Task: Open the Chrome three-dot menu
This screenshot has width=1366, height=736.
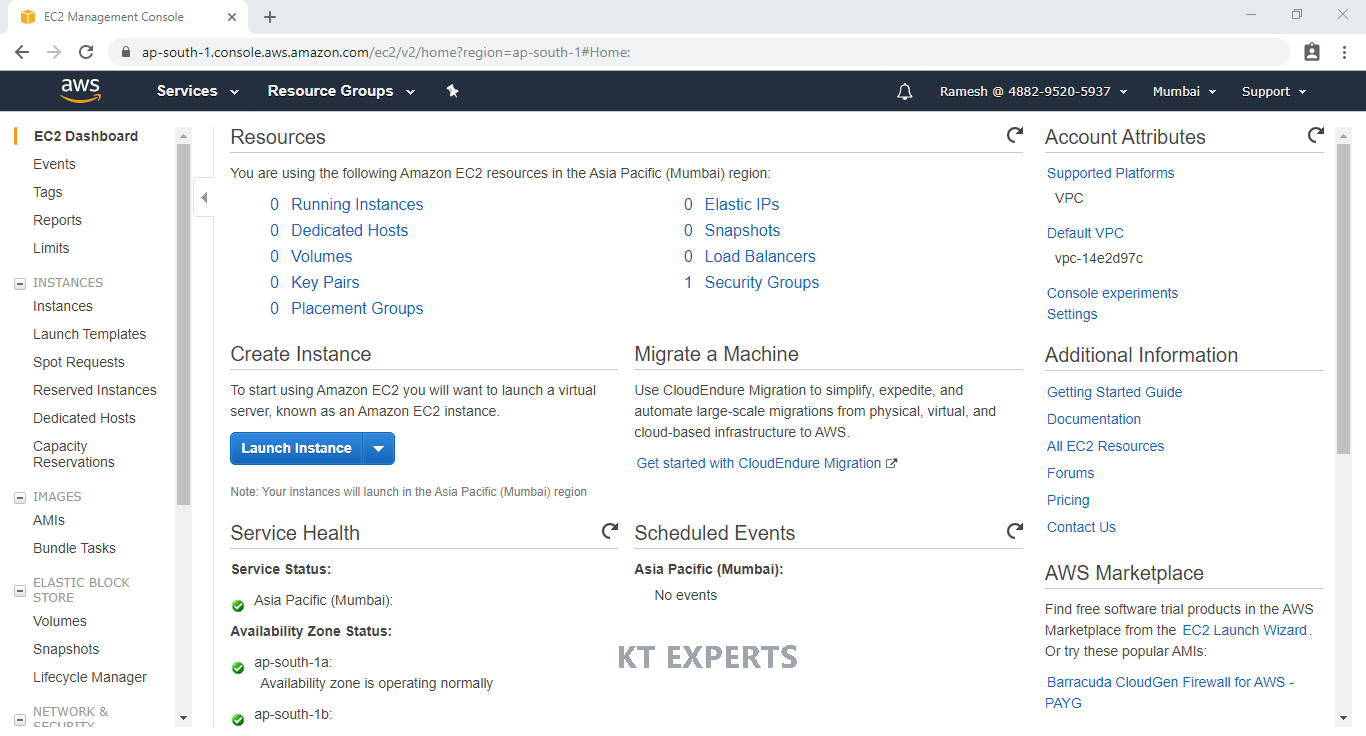Action: click(1344, 52)
